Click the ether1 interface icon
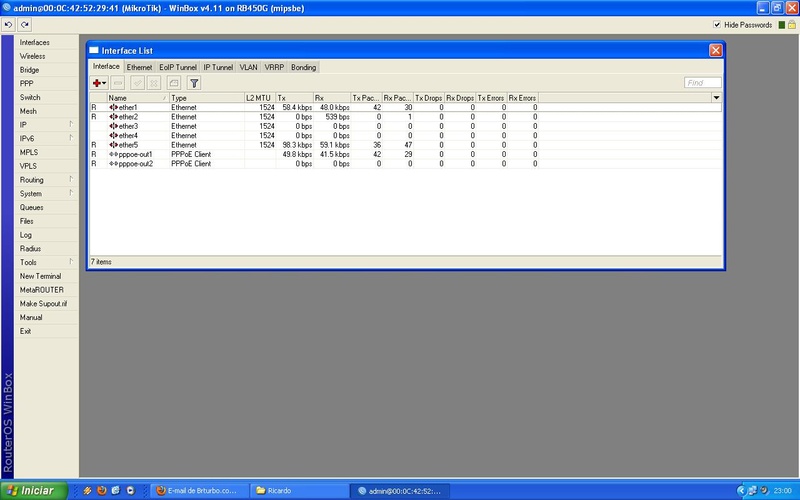 point(113,107)
